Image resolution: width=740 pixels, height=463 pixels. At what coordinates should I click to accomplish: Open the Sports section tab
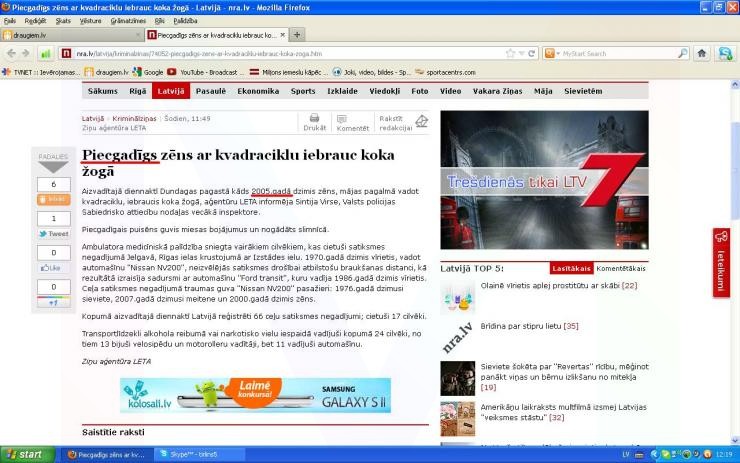[303, 91]
